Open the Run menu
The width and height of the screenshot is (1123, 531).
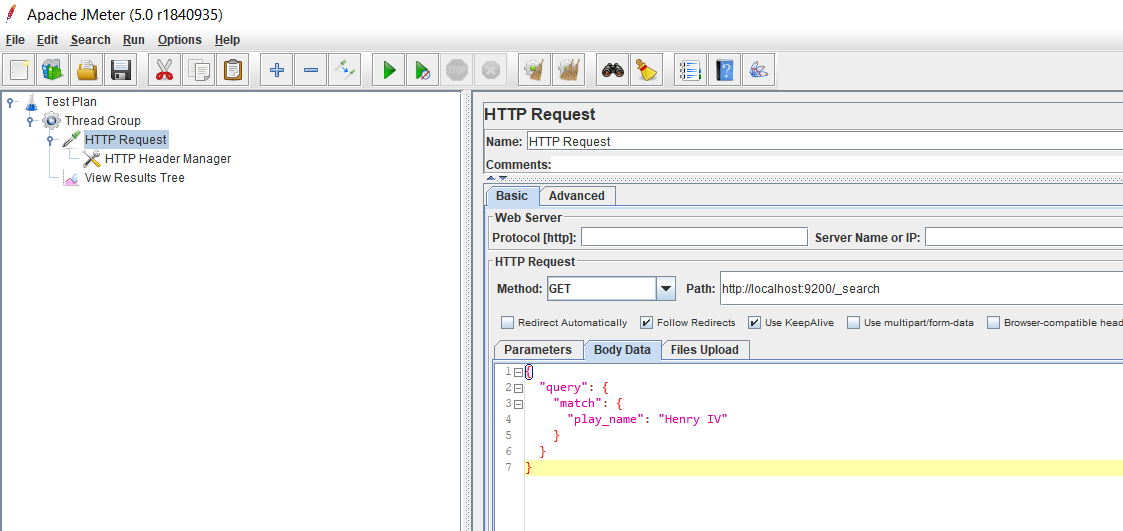click(x=133, y=40)
